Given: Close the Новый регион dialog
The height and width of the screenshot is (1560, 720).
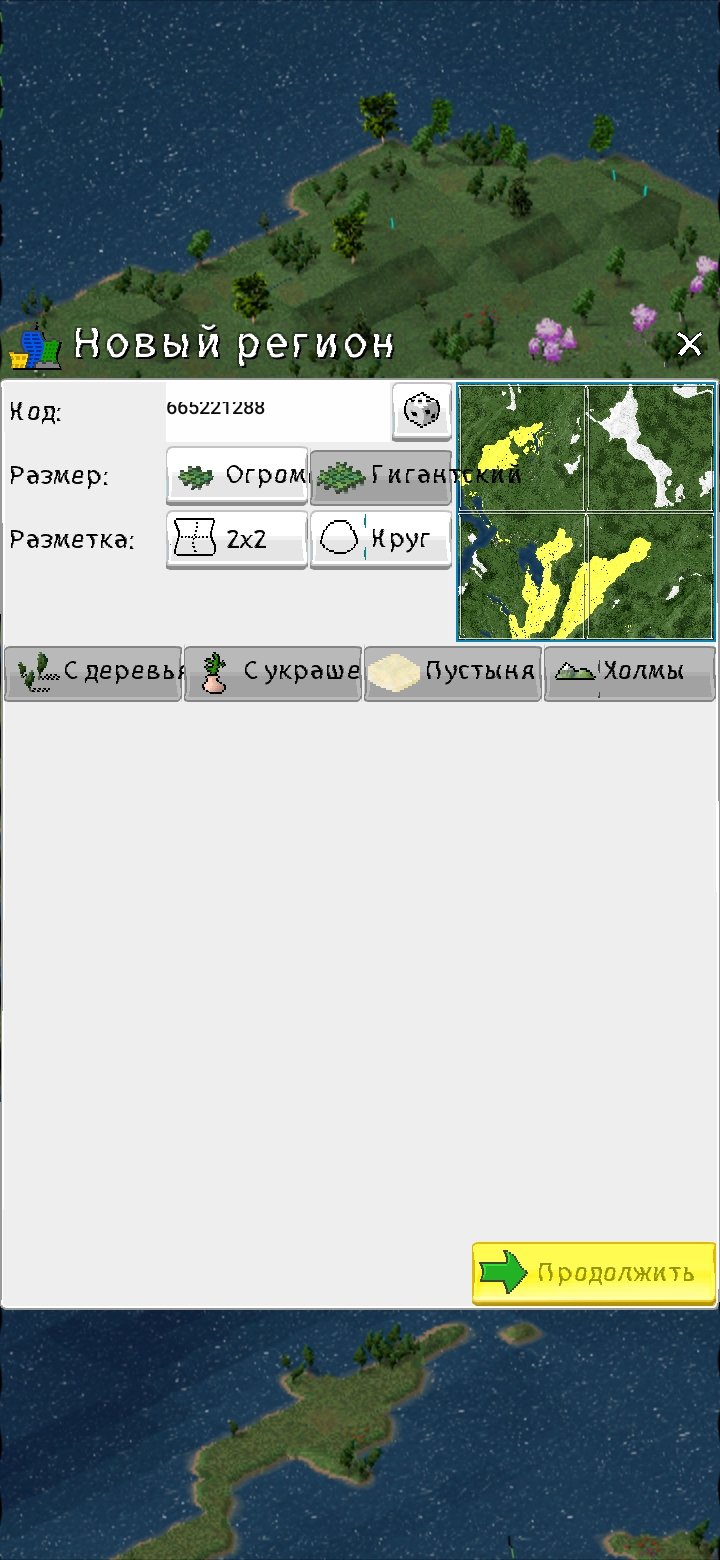Looking at the screenshot, I should tap(689, 345).
